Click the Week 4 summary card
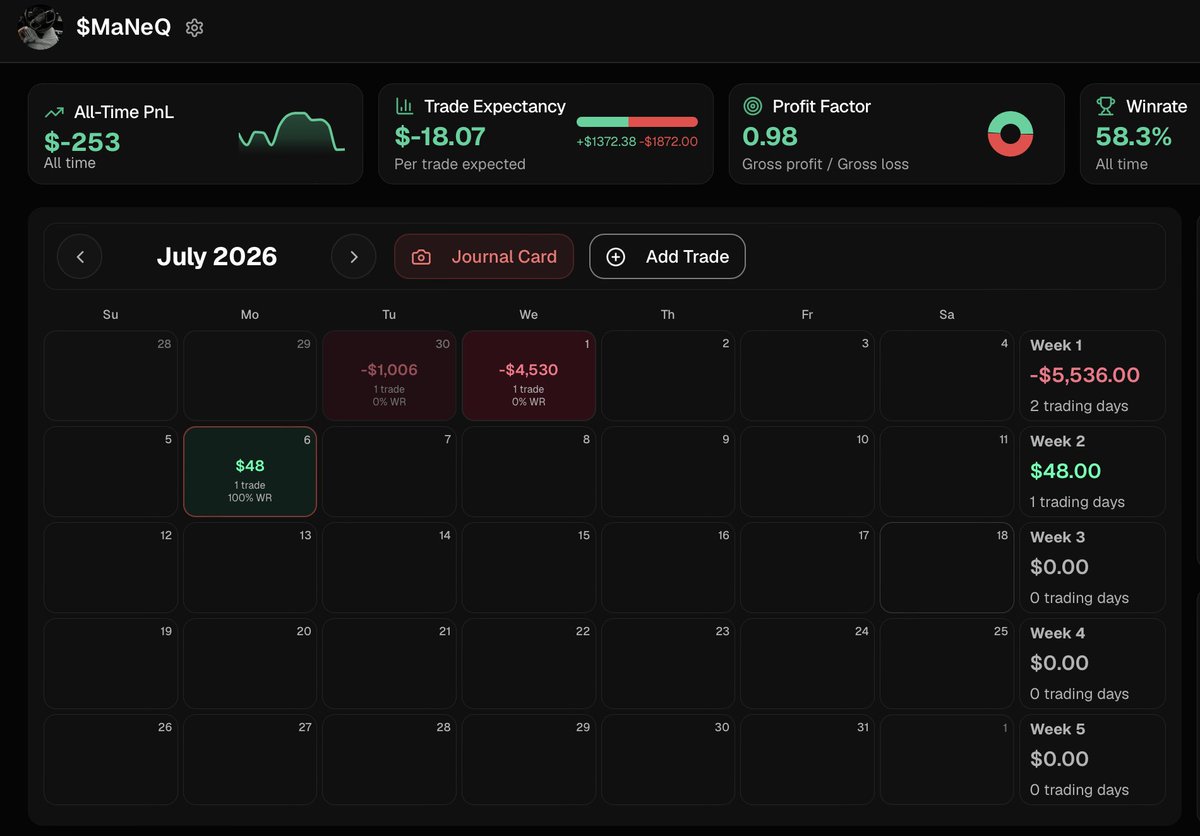Viewport: 1200px width, 836px height. point(1093,663)
